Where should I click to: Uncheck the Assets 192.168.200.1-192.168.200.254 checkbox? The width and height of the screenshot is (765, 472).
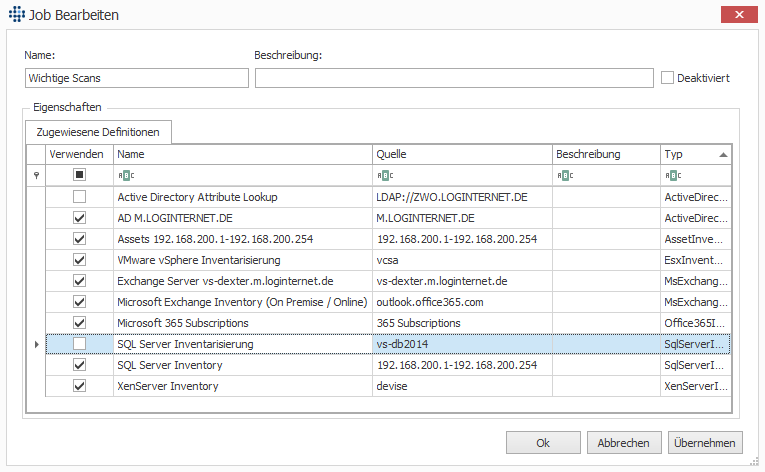79,239
